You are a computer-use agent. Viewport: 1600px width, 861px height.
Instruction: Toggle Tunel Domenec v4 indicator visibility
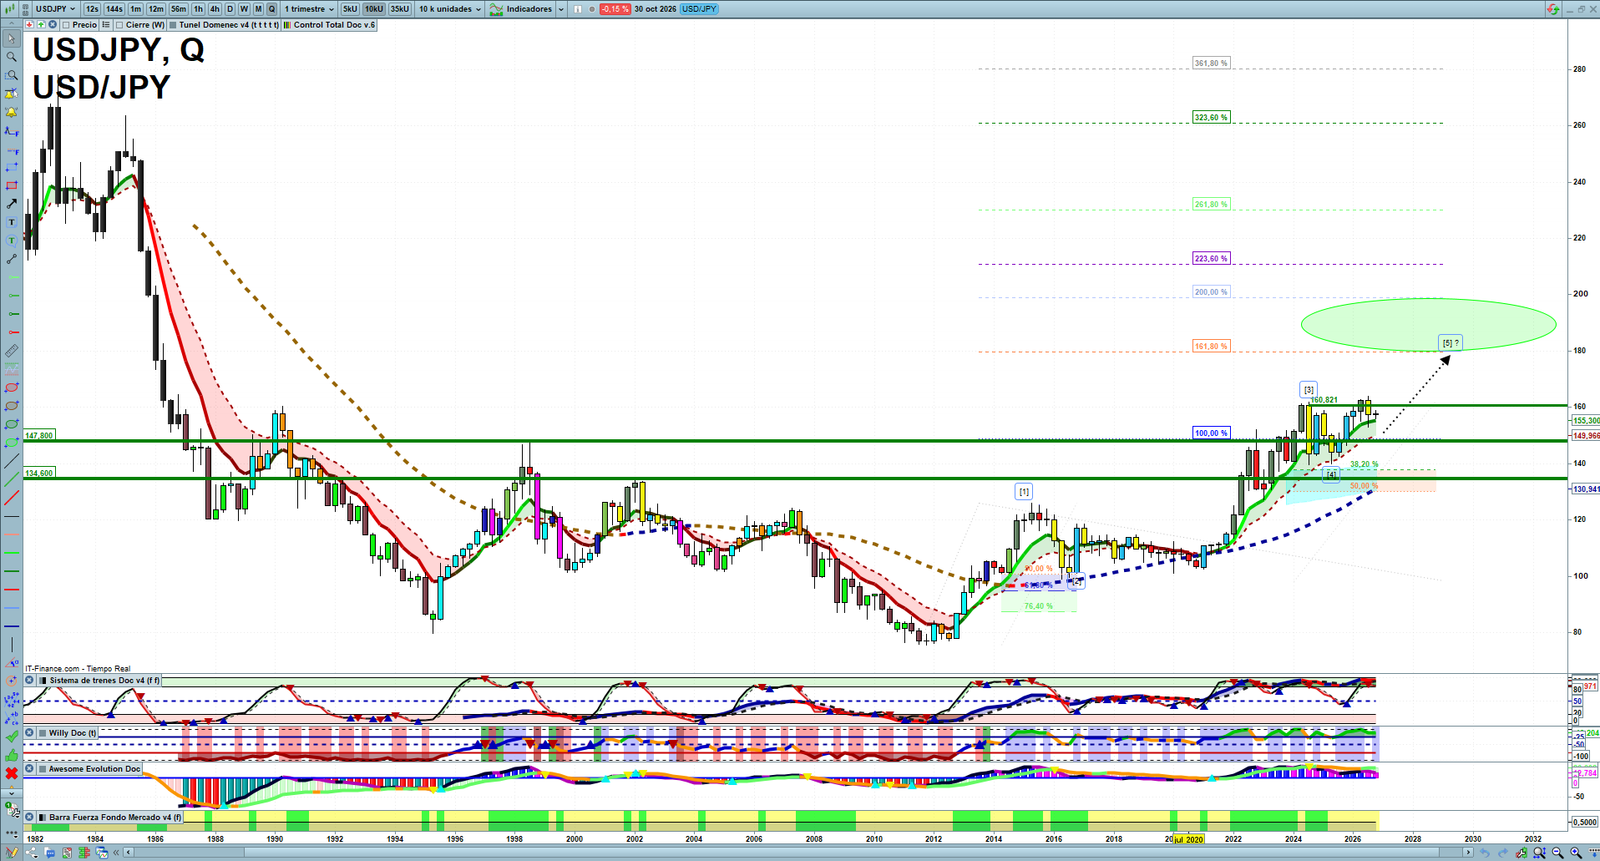(172, 25)
